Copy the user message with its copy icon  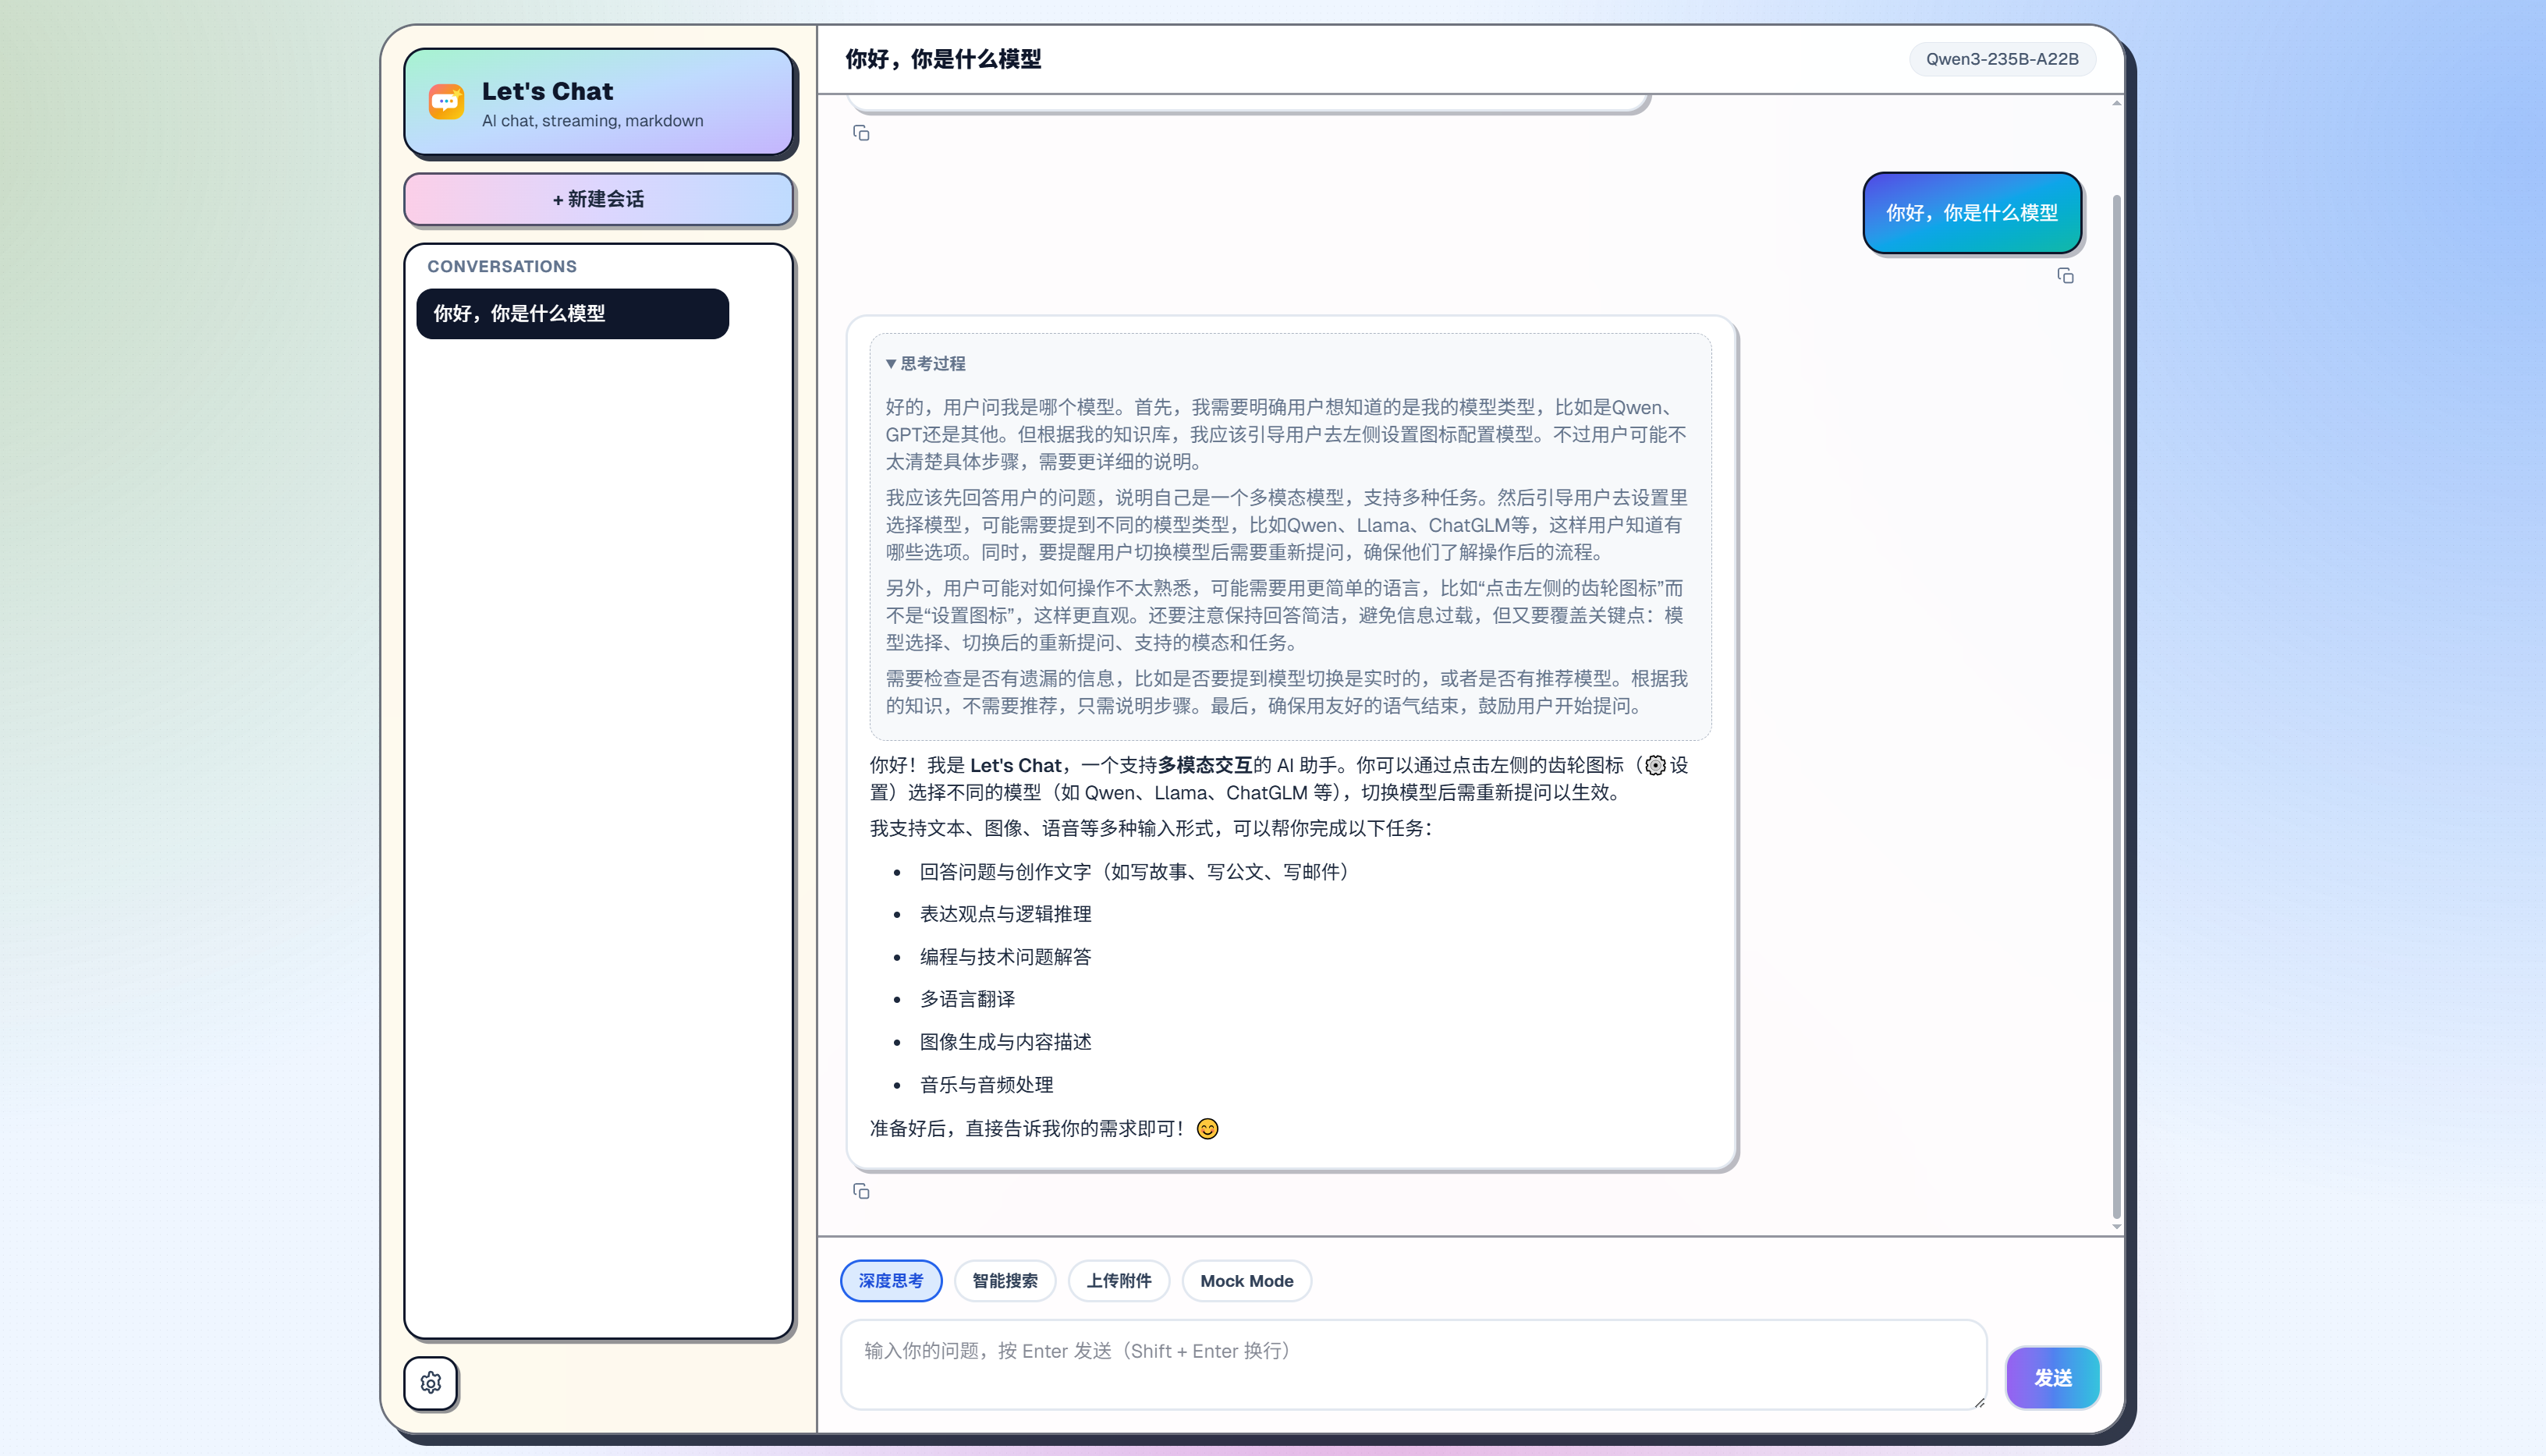[x=2065, y=276]
